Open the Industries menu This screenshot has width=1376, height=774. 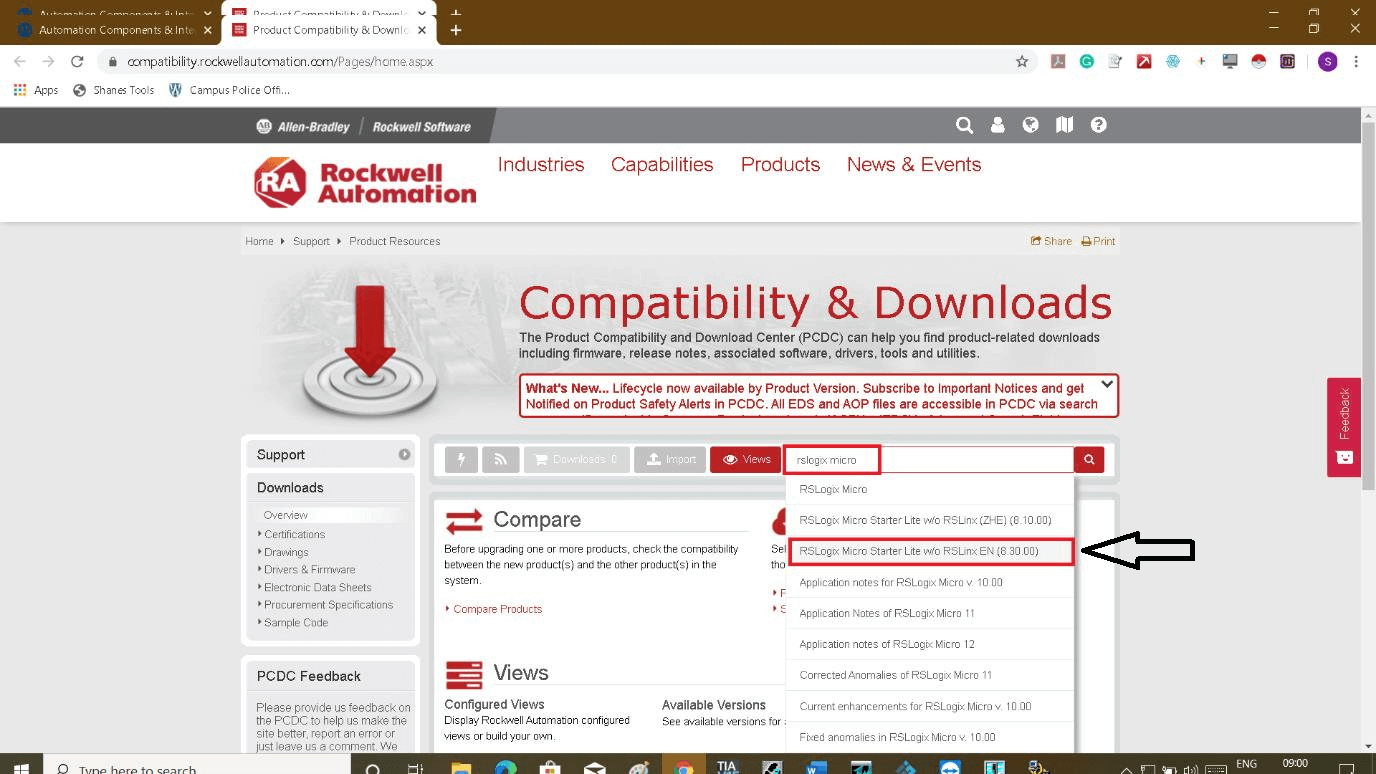pyautogui.click(x=541, y=164)
